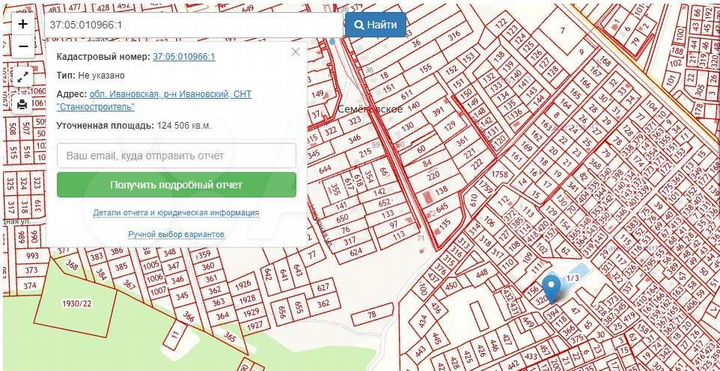Select parcel 215 on the map
720x371 pixels.
[x=365, y=152]
